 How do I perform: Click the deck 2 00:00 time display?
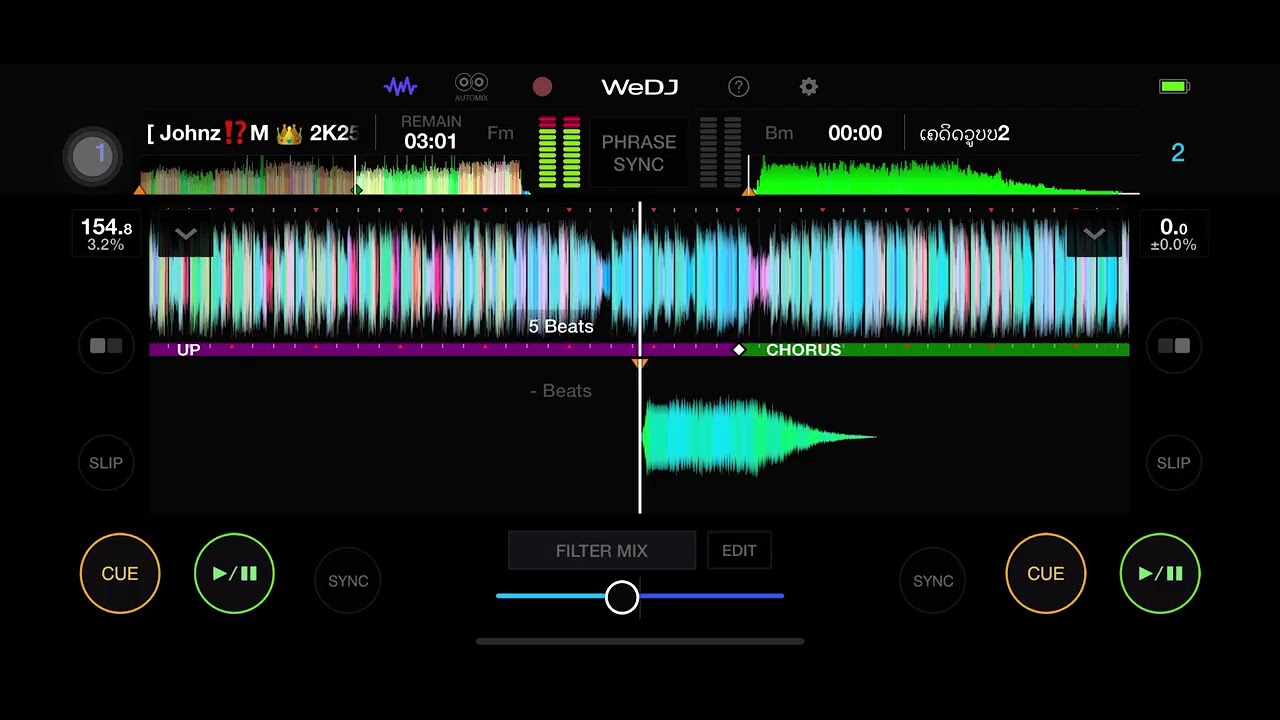coord(855,133)
